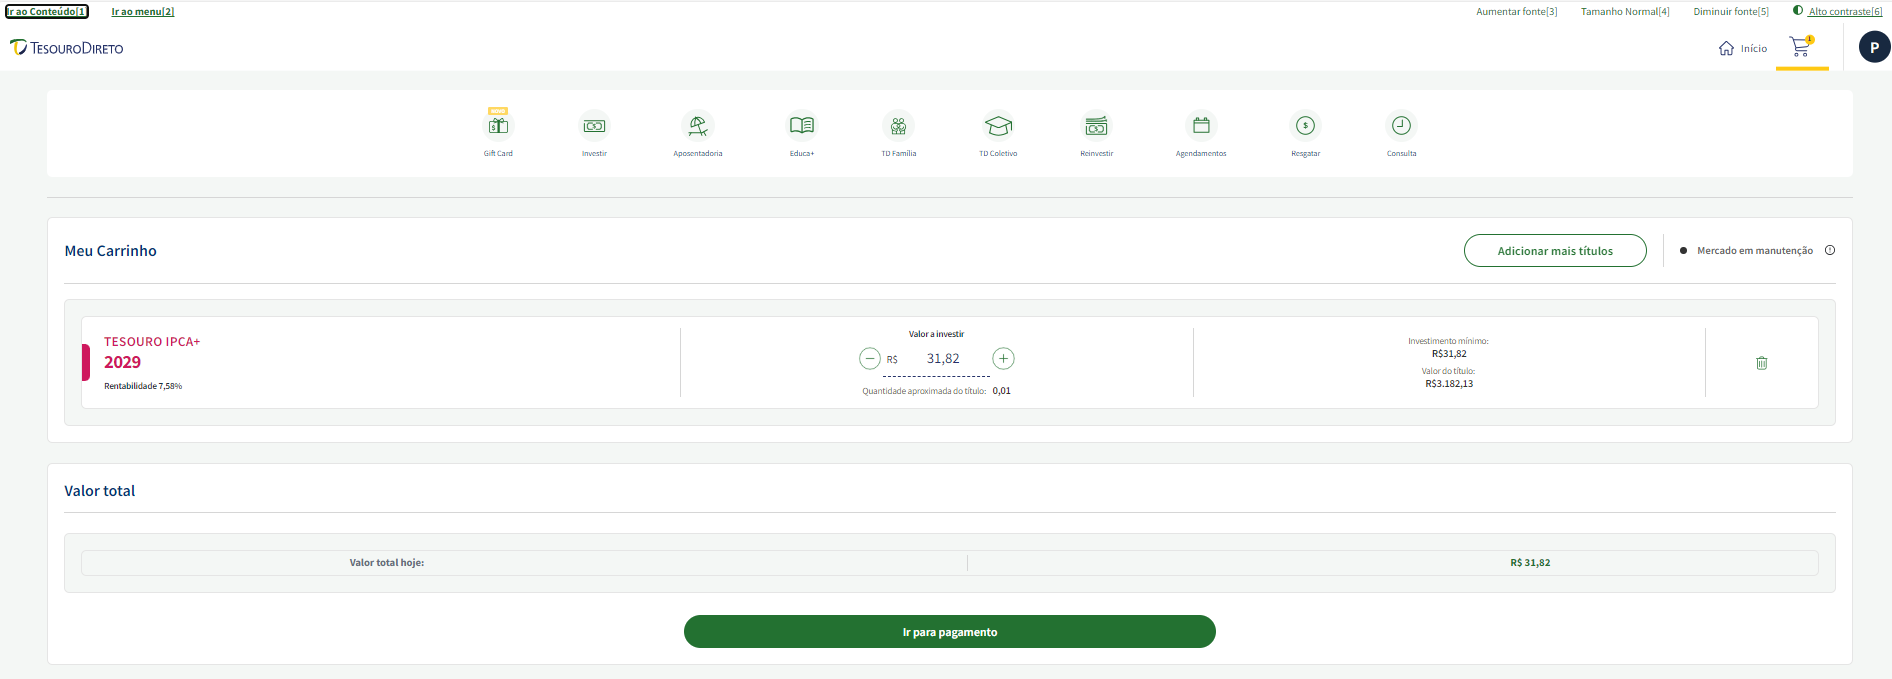
Task: Click the info icon beside Mercado em manutenção
Action: coord(1830,250)
